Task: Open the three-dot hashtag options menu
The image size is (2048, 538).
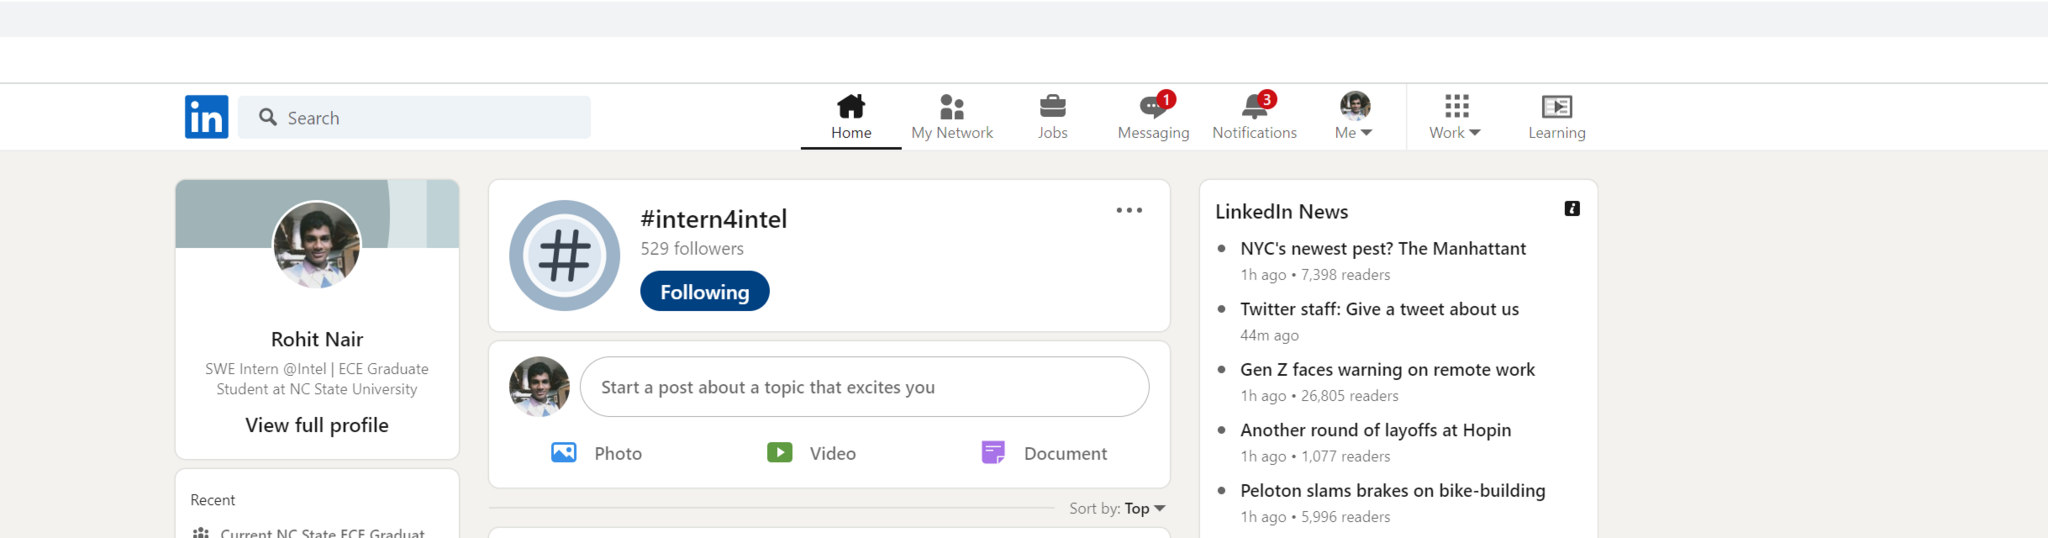Action: tap(1129, 210)
